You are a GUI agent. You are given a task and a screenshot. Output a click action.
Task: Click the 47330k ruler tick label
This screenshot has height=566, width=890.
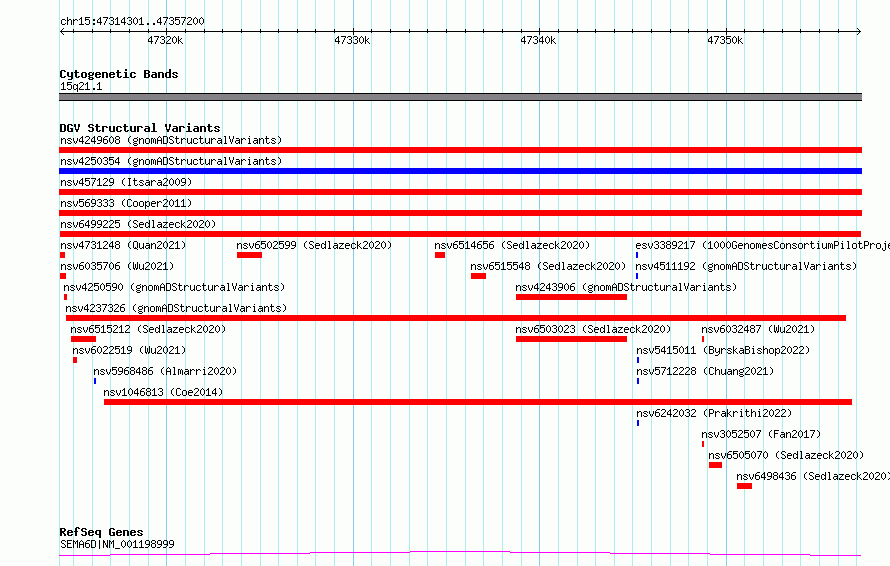(x=352, y=40)
